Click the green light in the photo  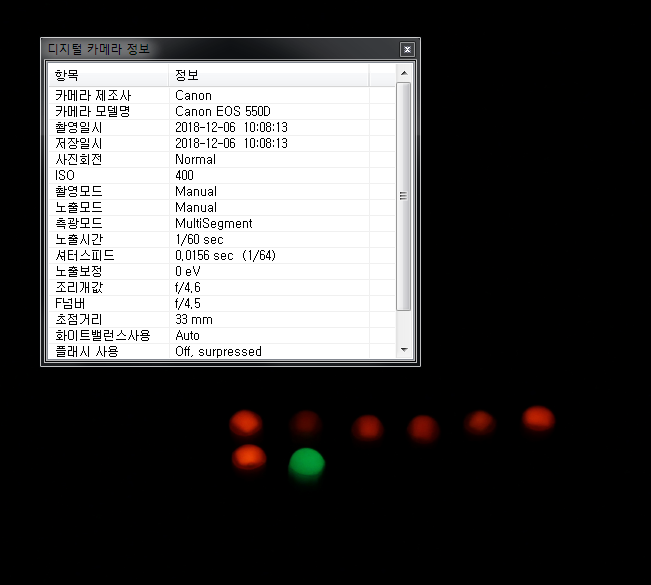click(x=306, y=462)
